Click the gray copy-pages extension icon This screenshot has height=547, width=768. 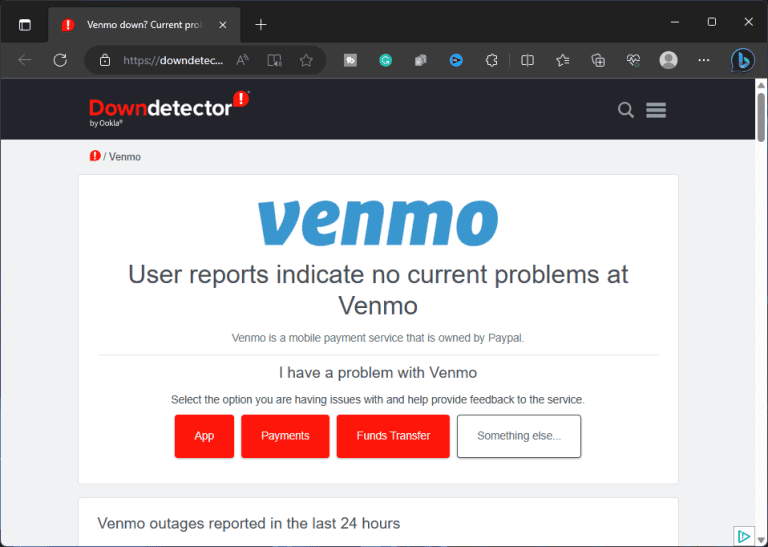[421, 60]
